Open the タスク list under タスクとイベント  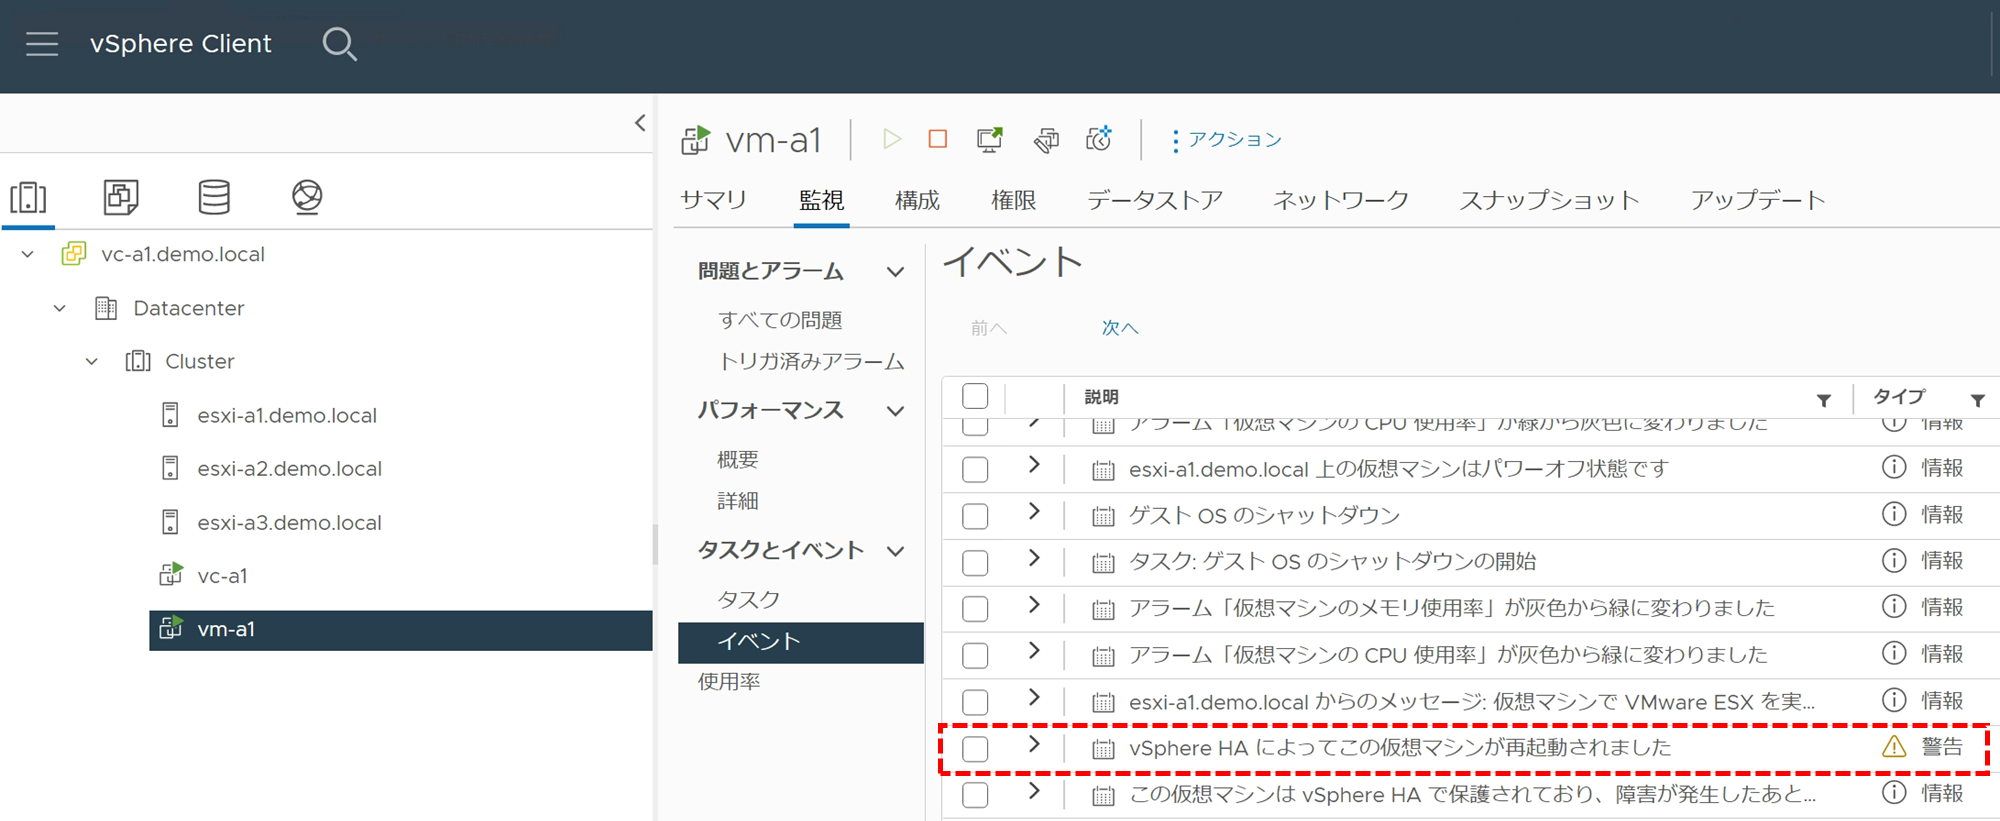point(748,600)
